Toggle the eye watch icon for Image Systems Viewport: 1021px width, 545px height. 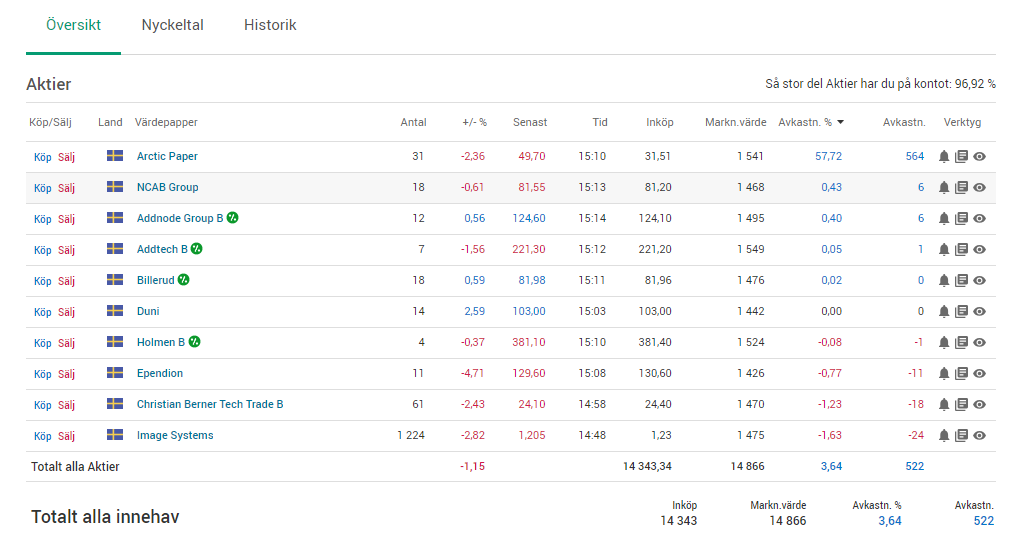pyautogui.click(x=980, y=436)
